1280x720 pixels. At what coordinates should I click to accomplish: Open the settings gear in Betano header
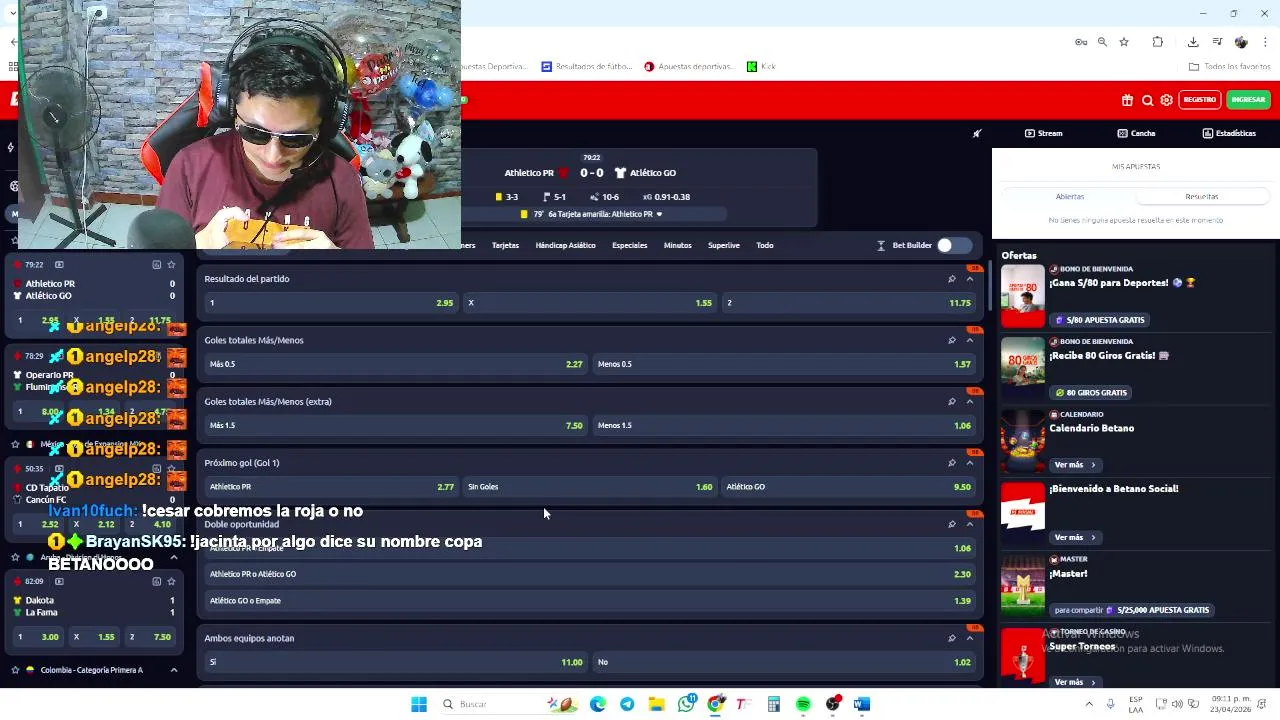click(1166, 100)
